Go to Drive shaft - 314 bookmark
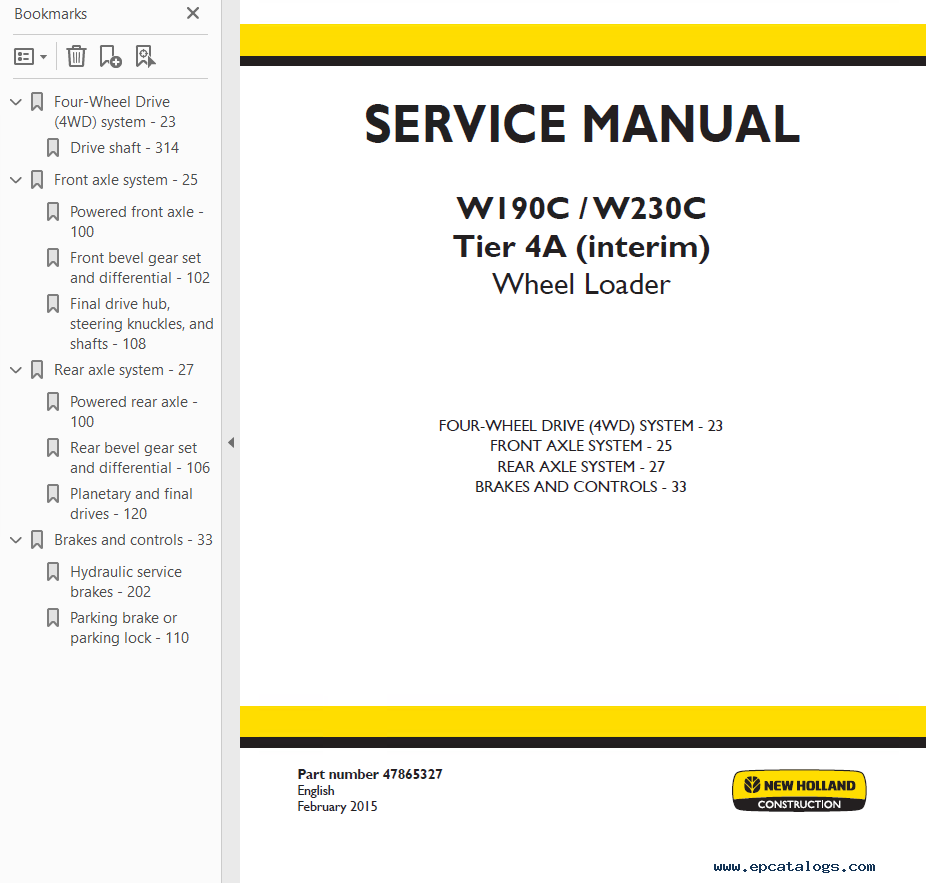The width and height of the screenshot is (926, 883). tap(124, 148)
